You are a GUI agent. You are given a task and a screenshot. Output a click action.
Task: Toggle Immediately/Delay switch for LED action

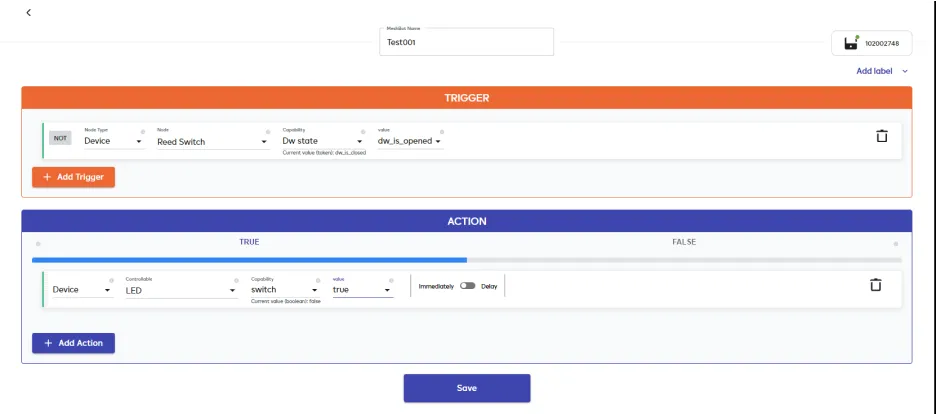click(467, 286)
